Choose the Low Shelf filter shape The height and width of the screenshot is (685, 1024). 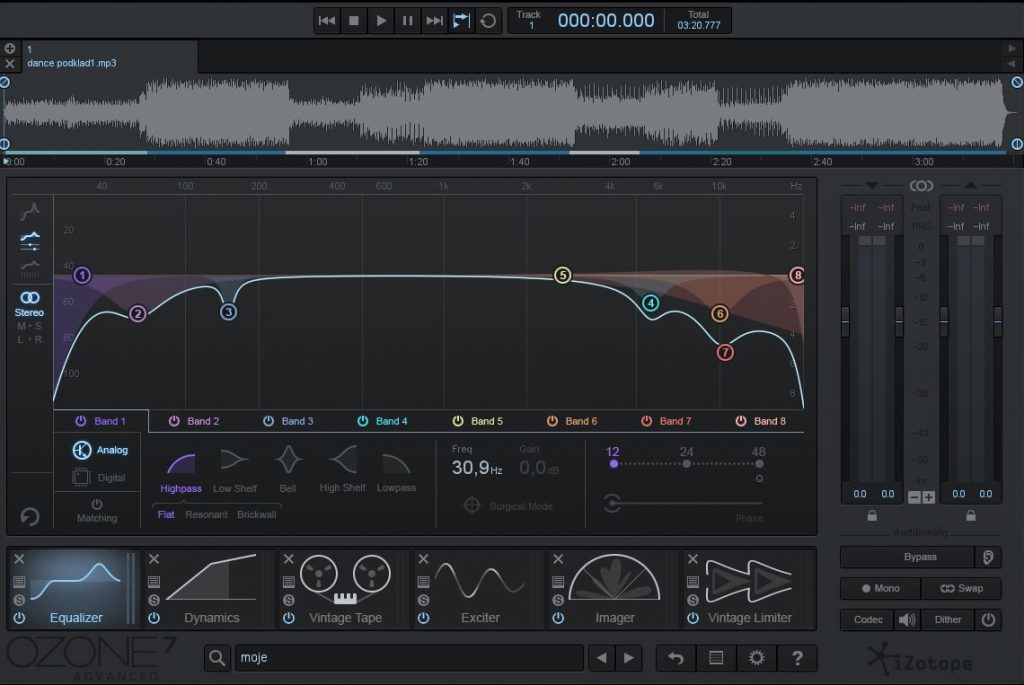click(234, 471)
